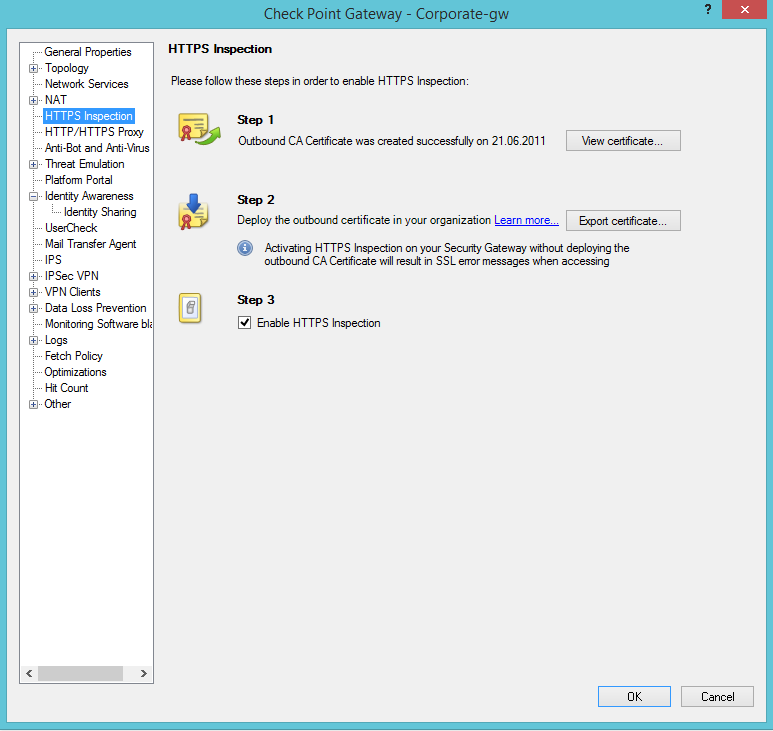Select NAT label in the tree
Image resolution: width=773 pixels, height=731 pixels.
(56, 100)
